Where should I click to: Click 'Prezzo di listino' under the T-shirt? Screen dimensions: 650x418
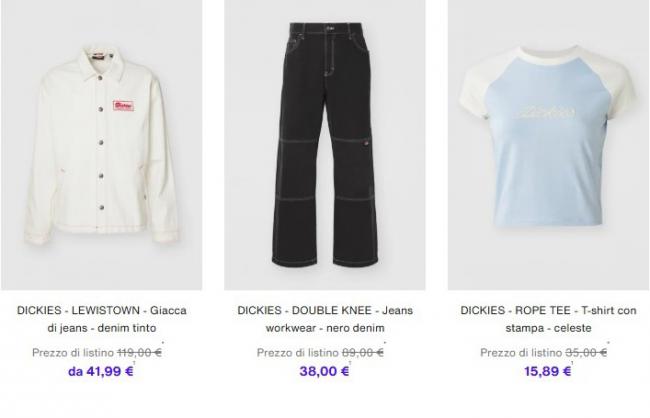pos(521,352)
